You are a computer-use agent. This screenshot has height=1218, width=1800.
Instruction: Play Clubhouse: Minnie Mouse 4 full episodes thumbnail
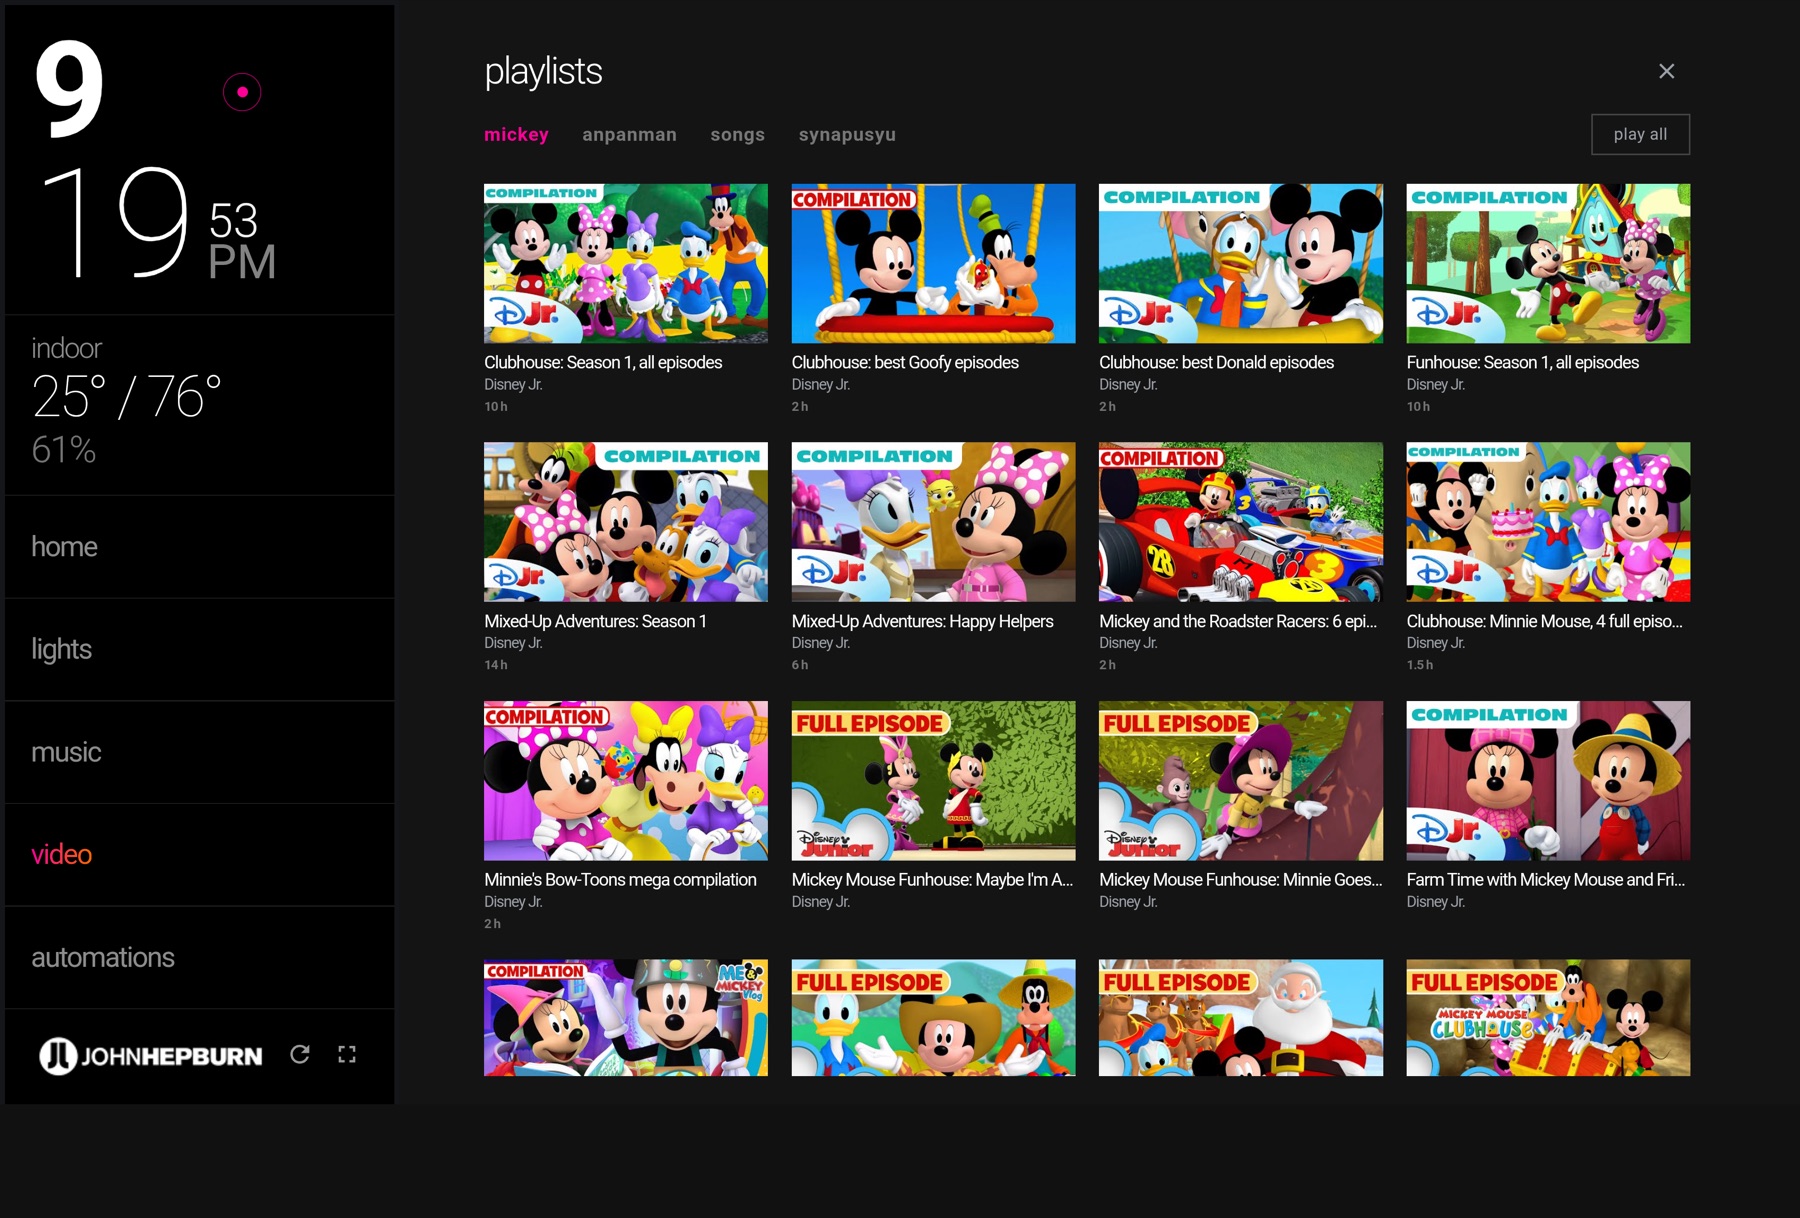pyautogui.click(x=1548, y=522)
